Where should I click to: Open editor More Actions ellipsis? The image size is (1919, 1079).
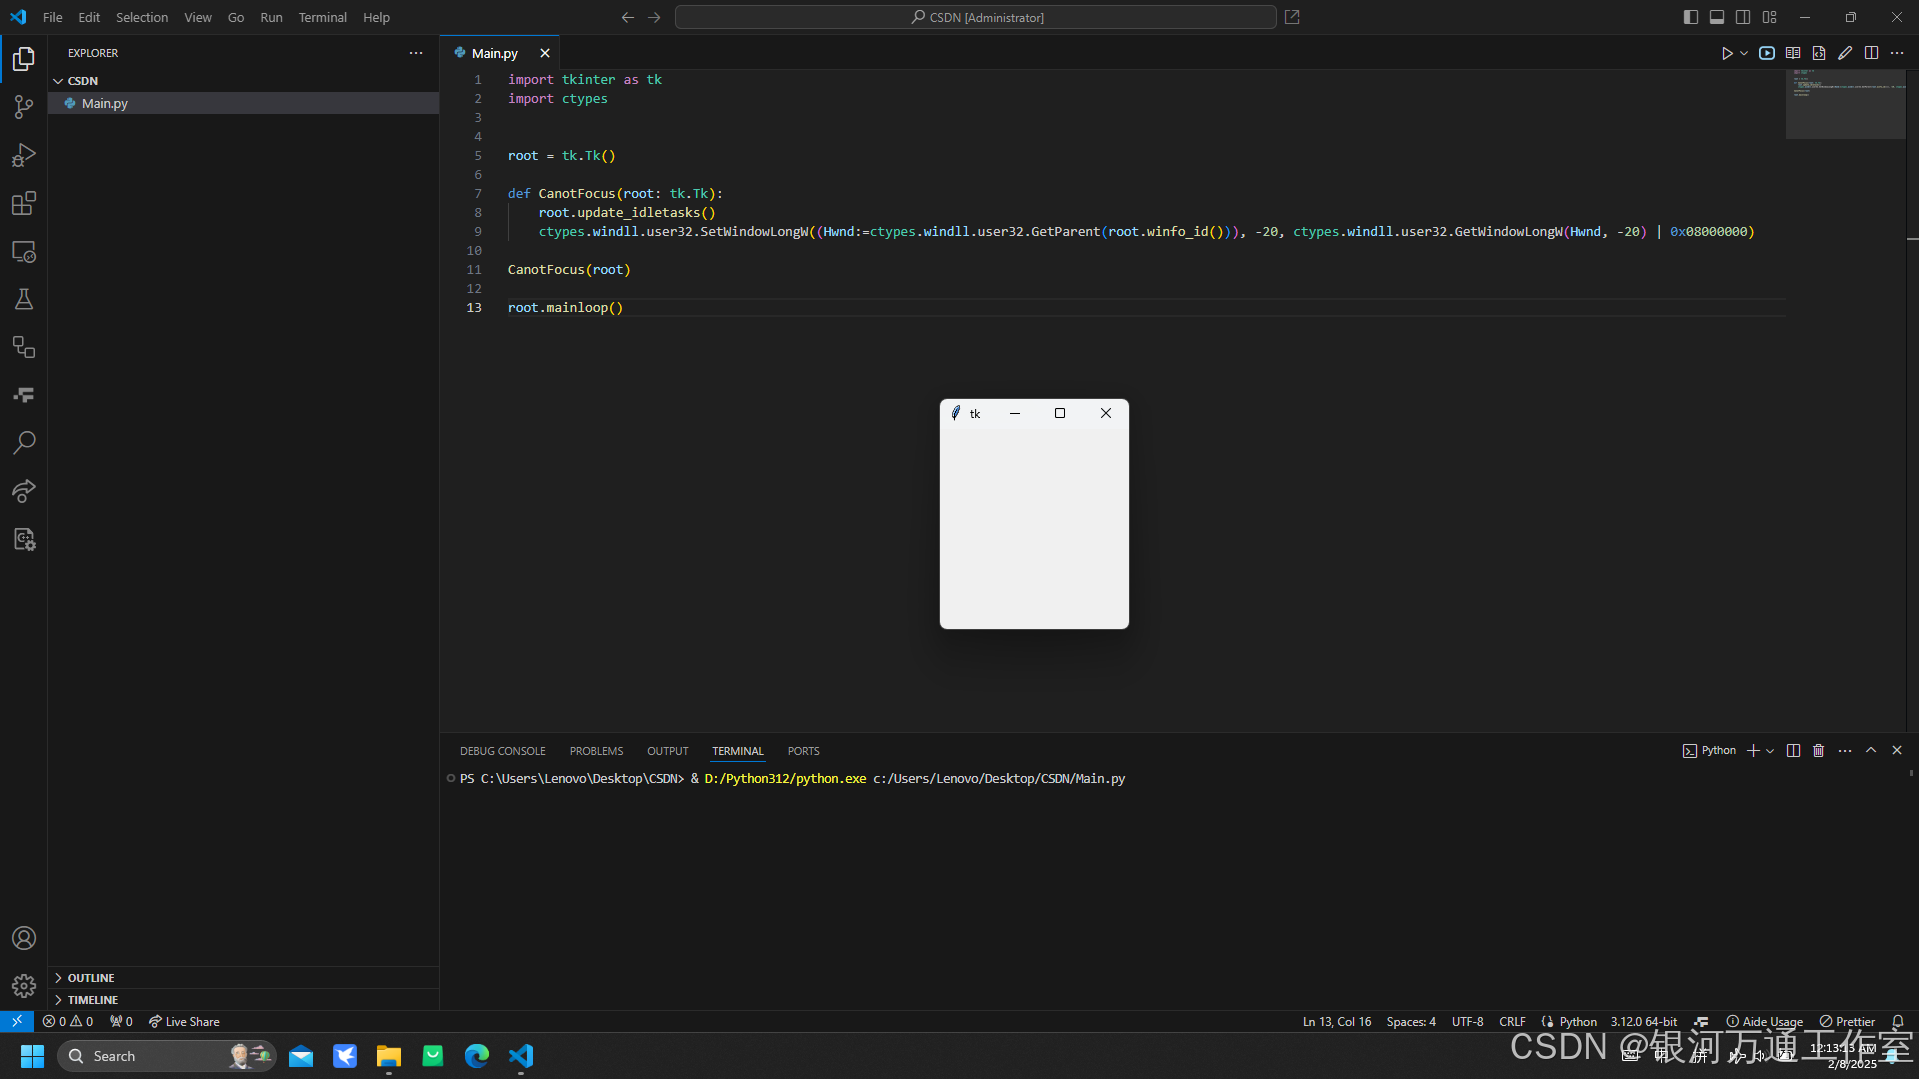point(1897,53)
